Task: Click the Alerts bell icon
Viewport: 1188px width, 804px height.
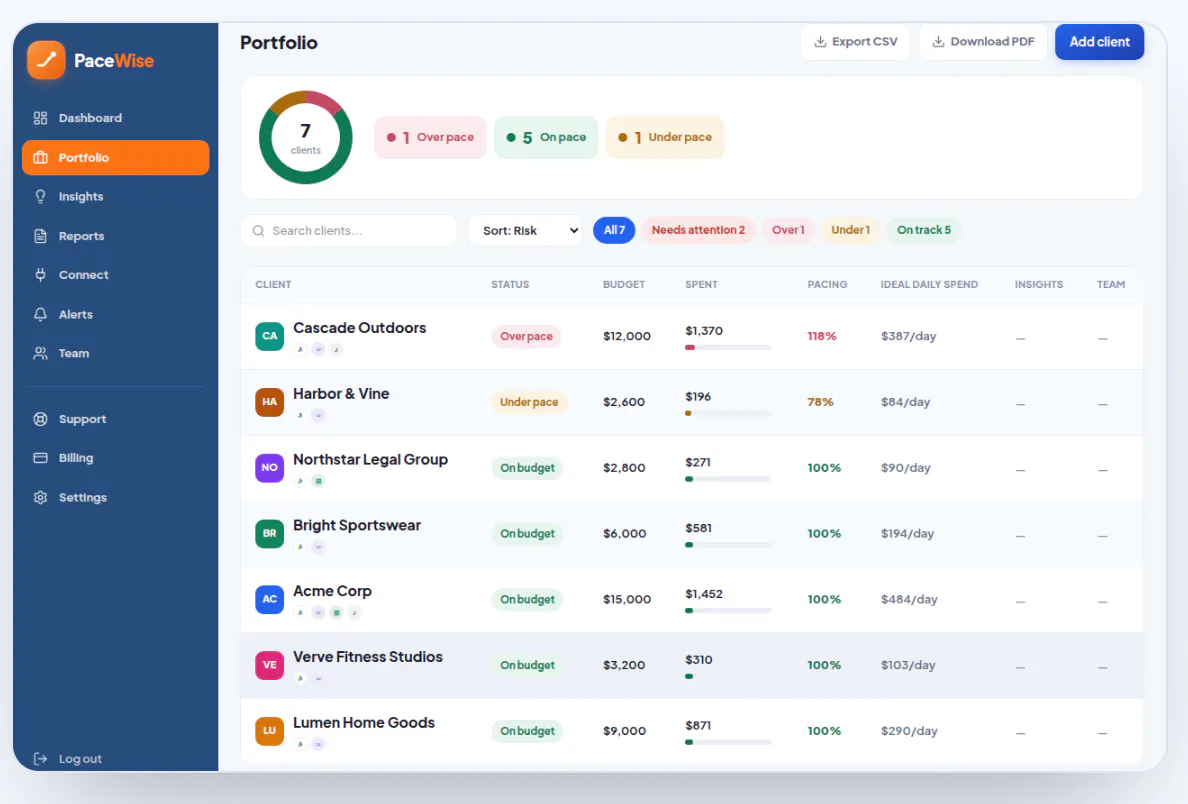Action: point(41,314)
